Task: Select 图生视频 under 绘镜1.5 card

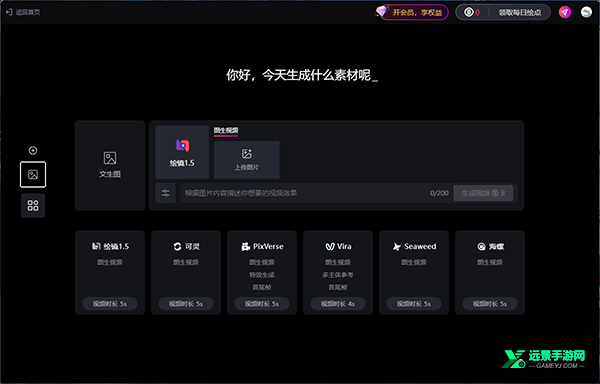Action: 110,262
